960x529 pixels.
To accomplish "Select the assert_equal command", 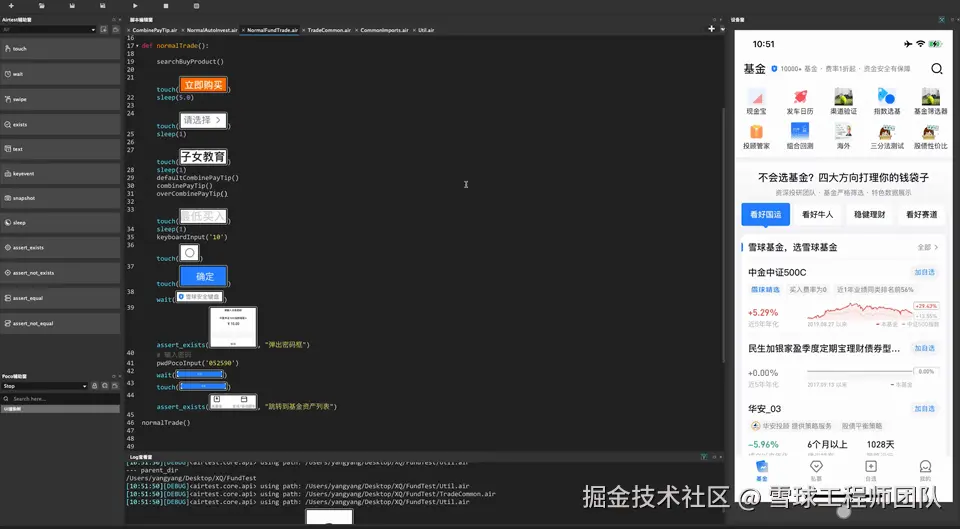I will pos(60,298).
